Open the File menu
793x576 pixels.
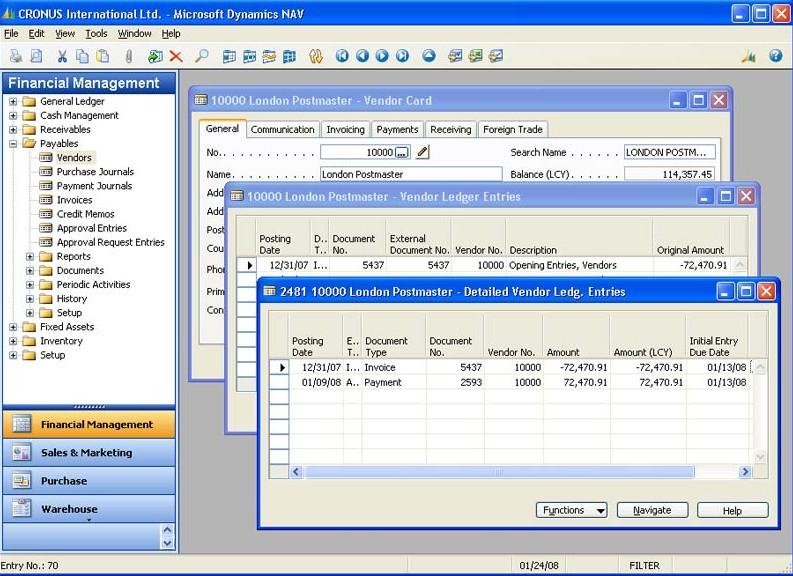(11, 34)
